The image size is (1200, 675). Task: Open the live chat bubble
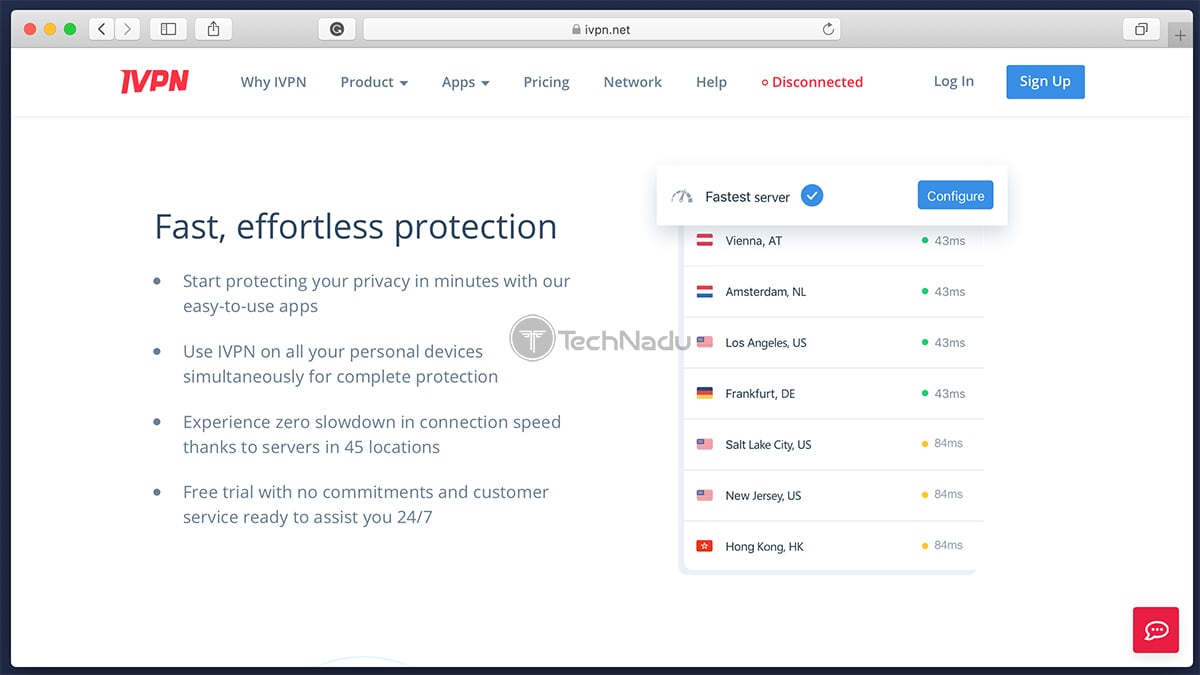pyautogui.click(x=1157, y=630)
